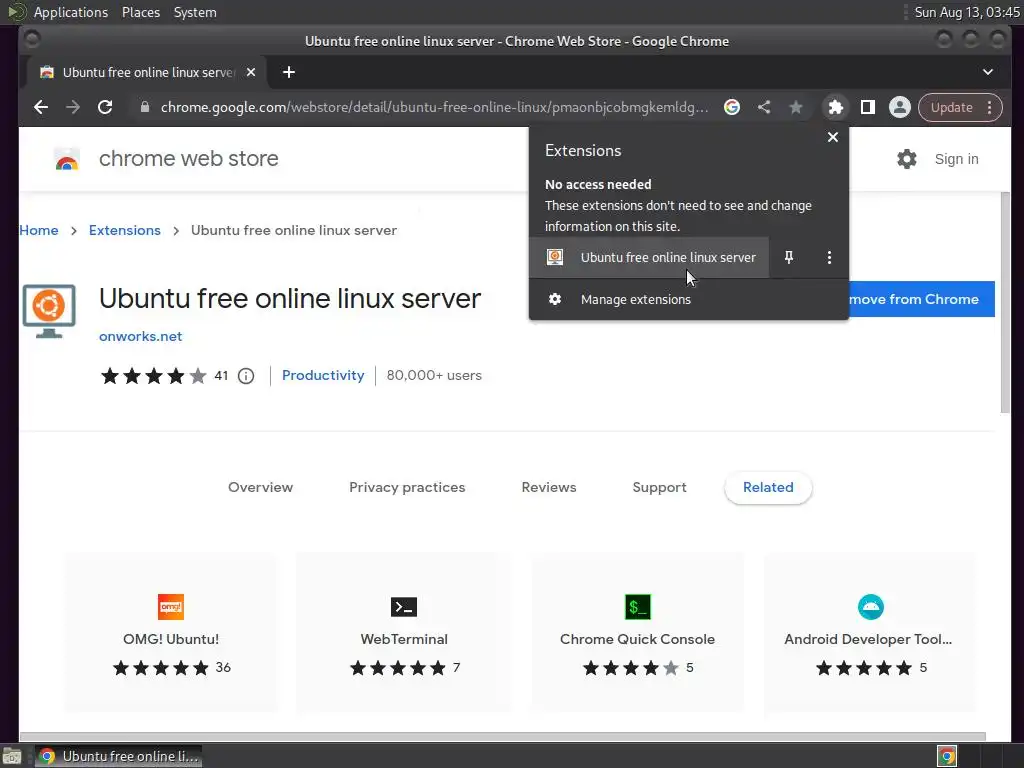Share this page via the share icon

pyautogui.click(x=764, y=107)
